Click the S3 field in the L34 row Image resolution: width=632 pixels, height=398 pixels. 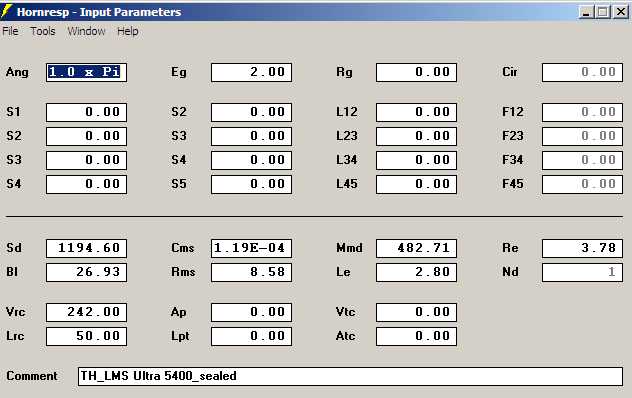pyautogui.click(x=86, y=160)
